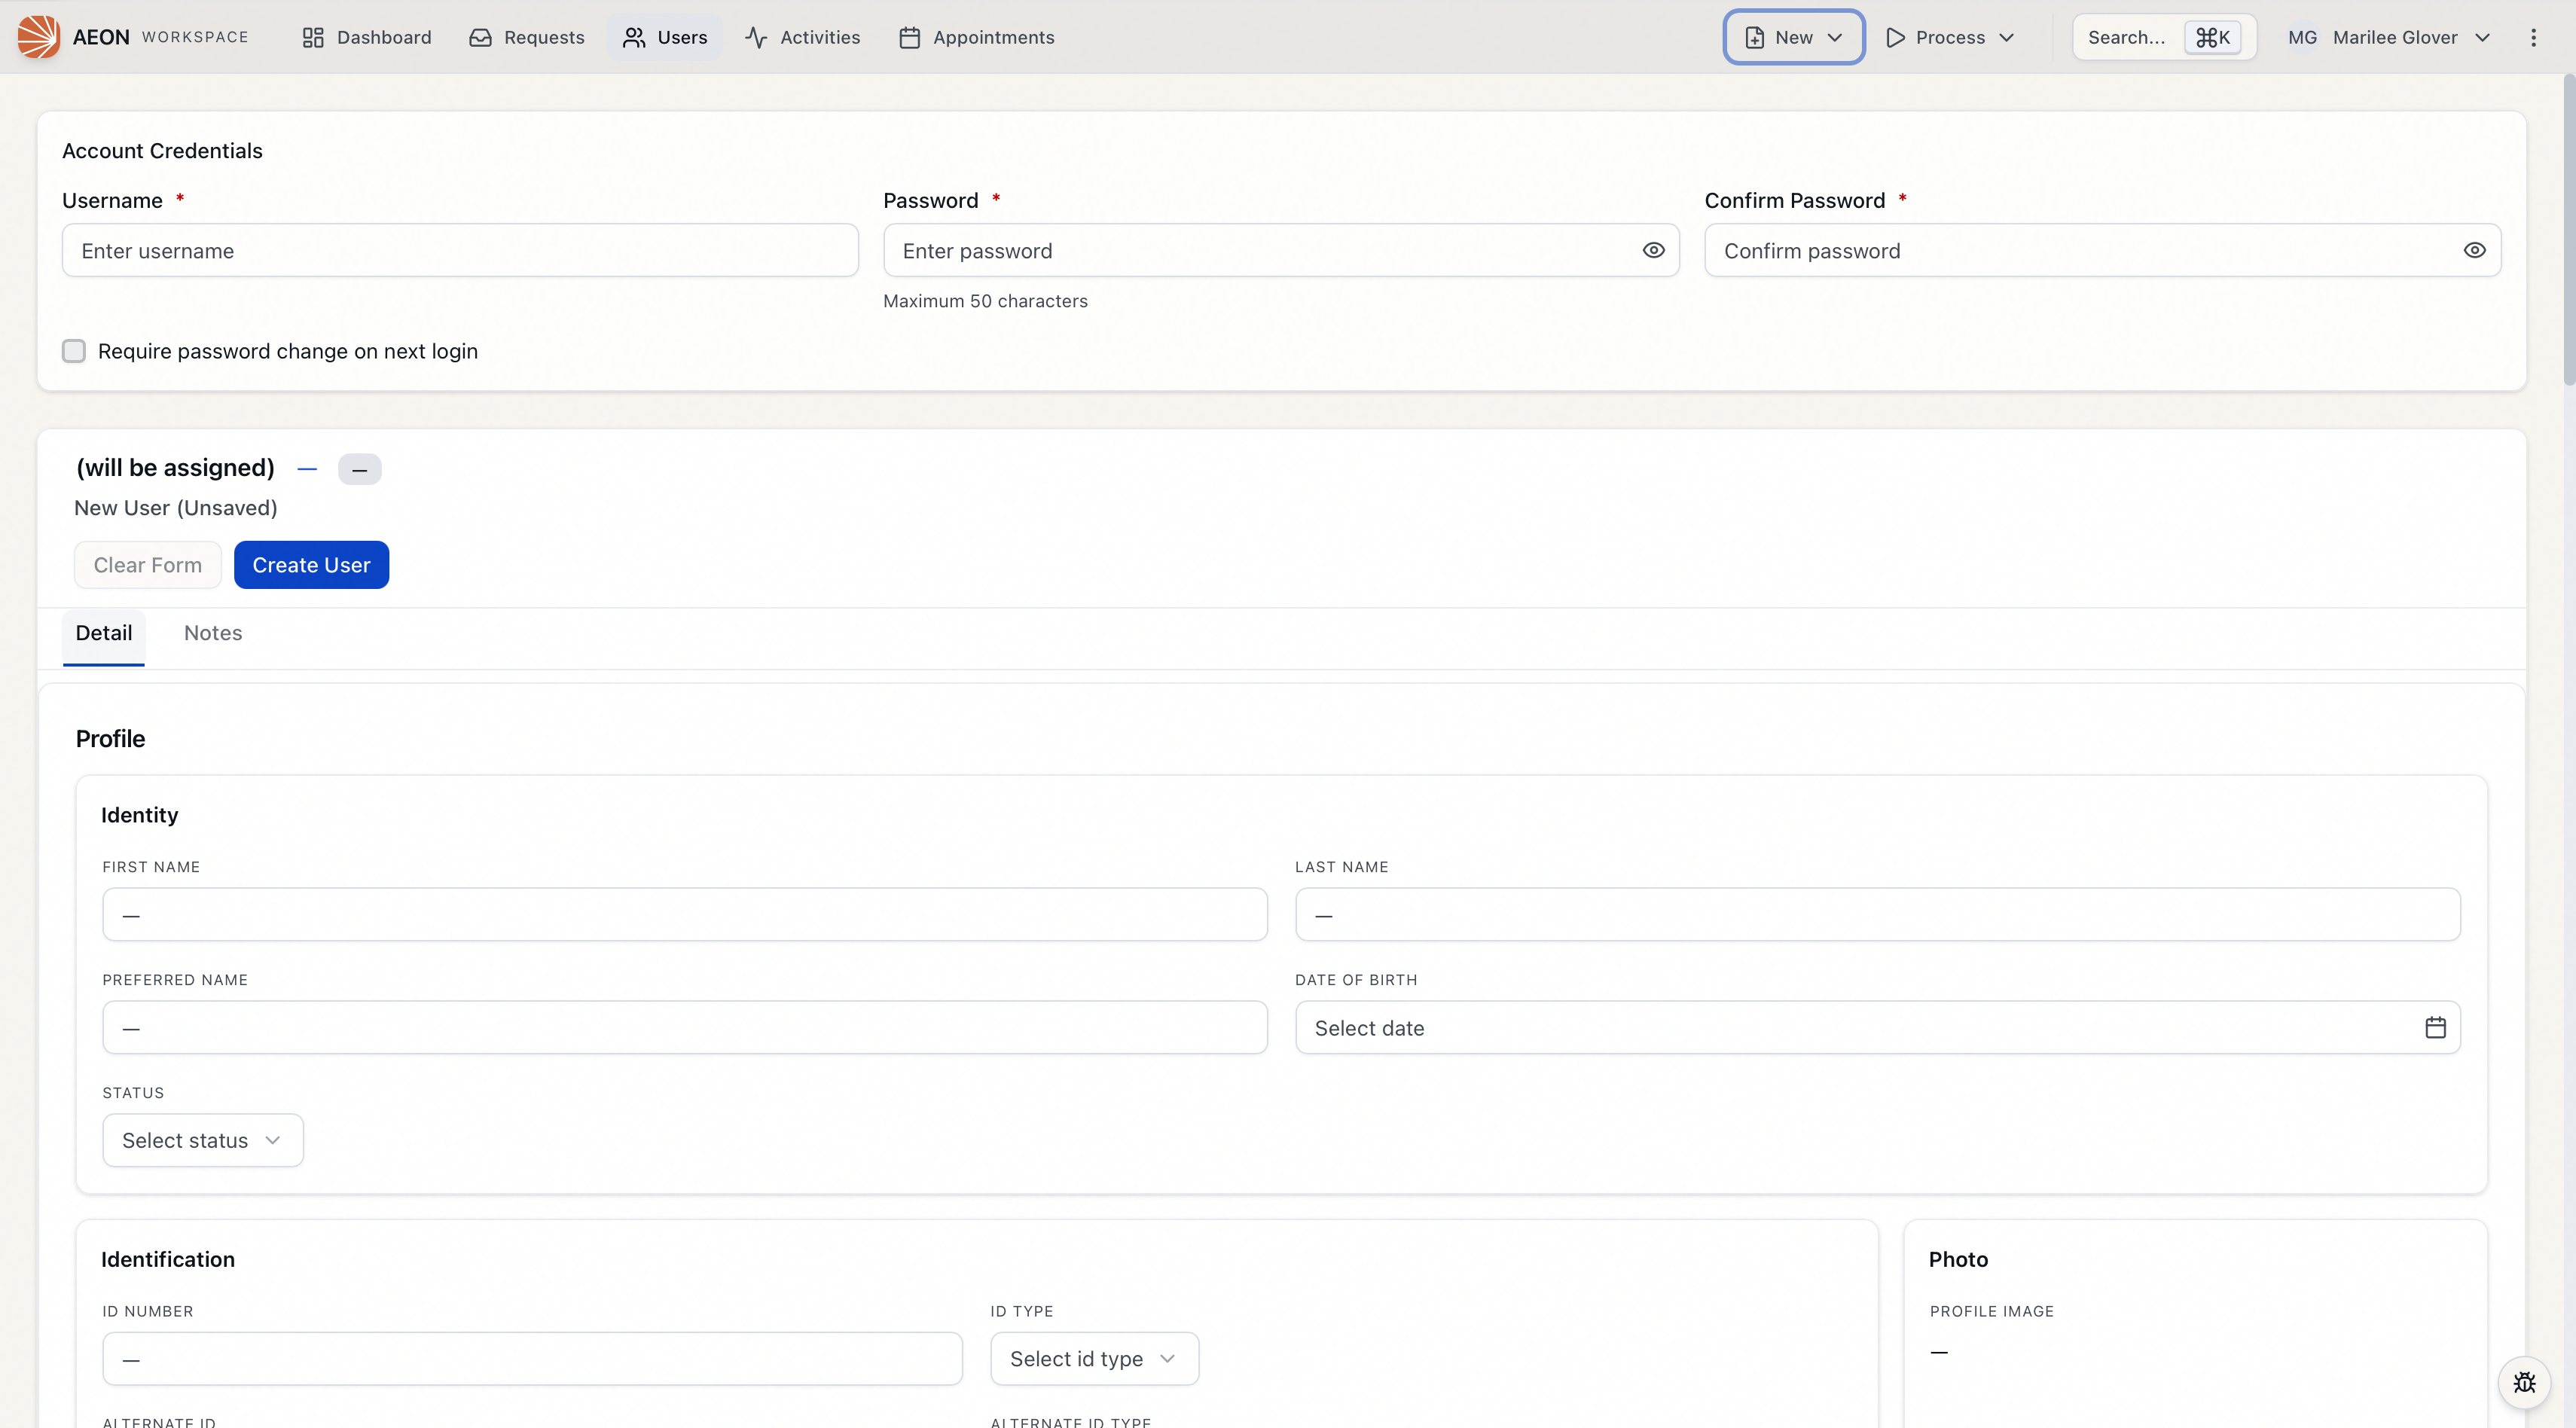
Task: Click the Clear Form button
Action: (x=148, y=565)
